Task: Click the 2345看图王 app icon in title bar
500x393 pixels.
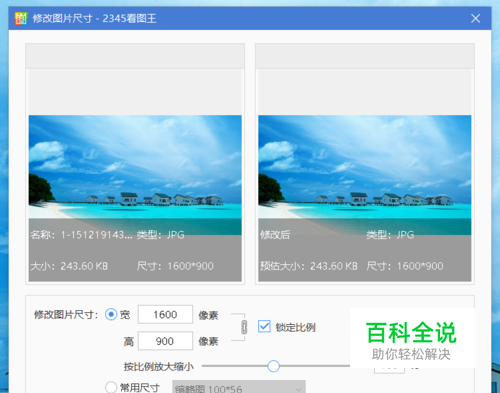Action: (21, 18)
